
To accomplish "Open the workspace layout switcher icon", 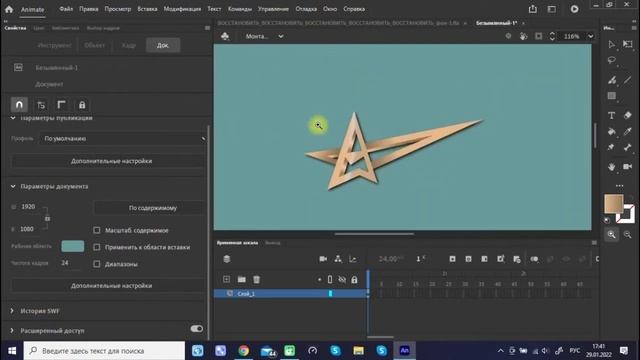I will (551, 9).
